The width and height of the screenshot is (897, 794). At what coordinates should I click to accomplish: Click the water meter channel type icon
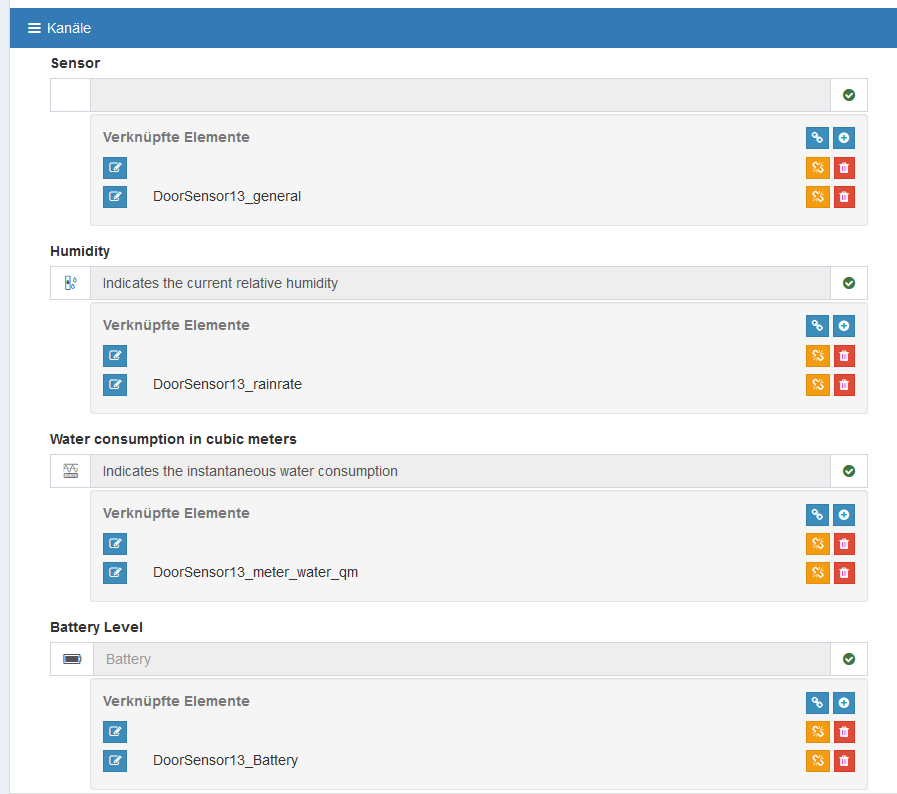(70, 471)
